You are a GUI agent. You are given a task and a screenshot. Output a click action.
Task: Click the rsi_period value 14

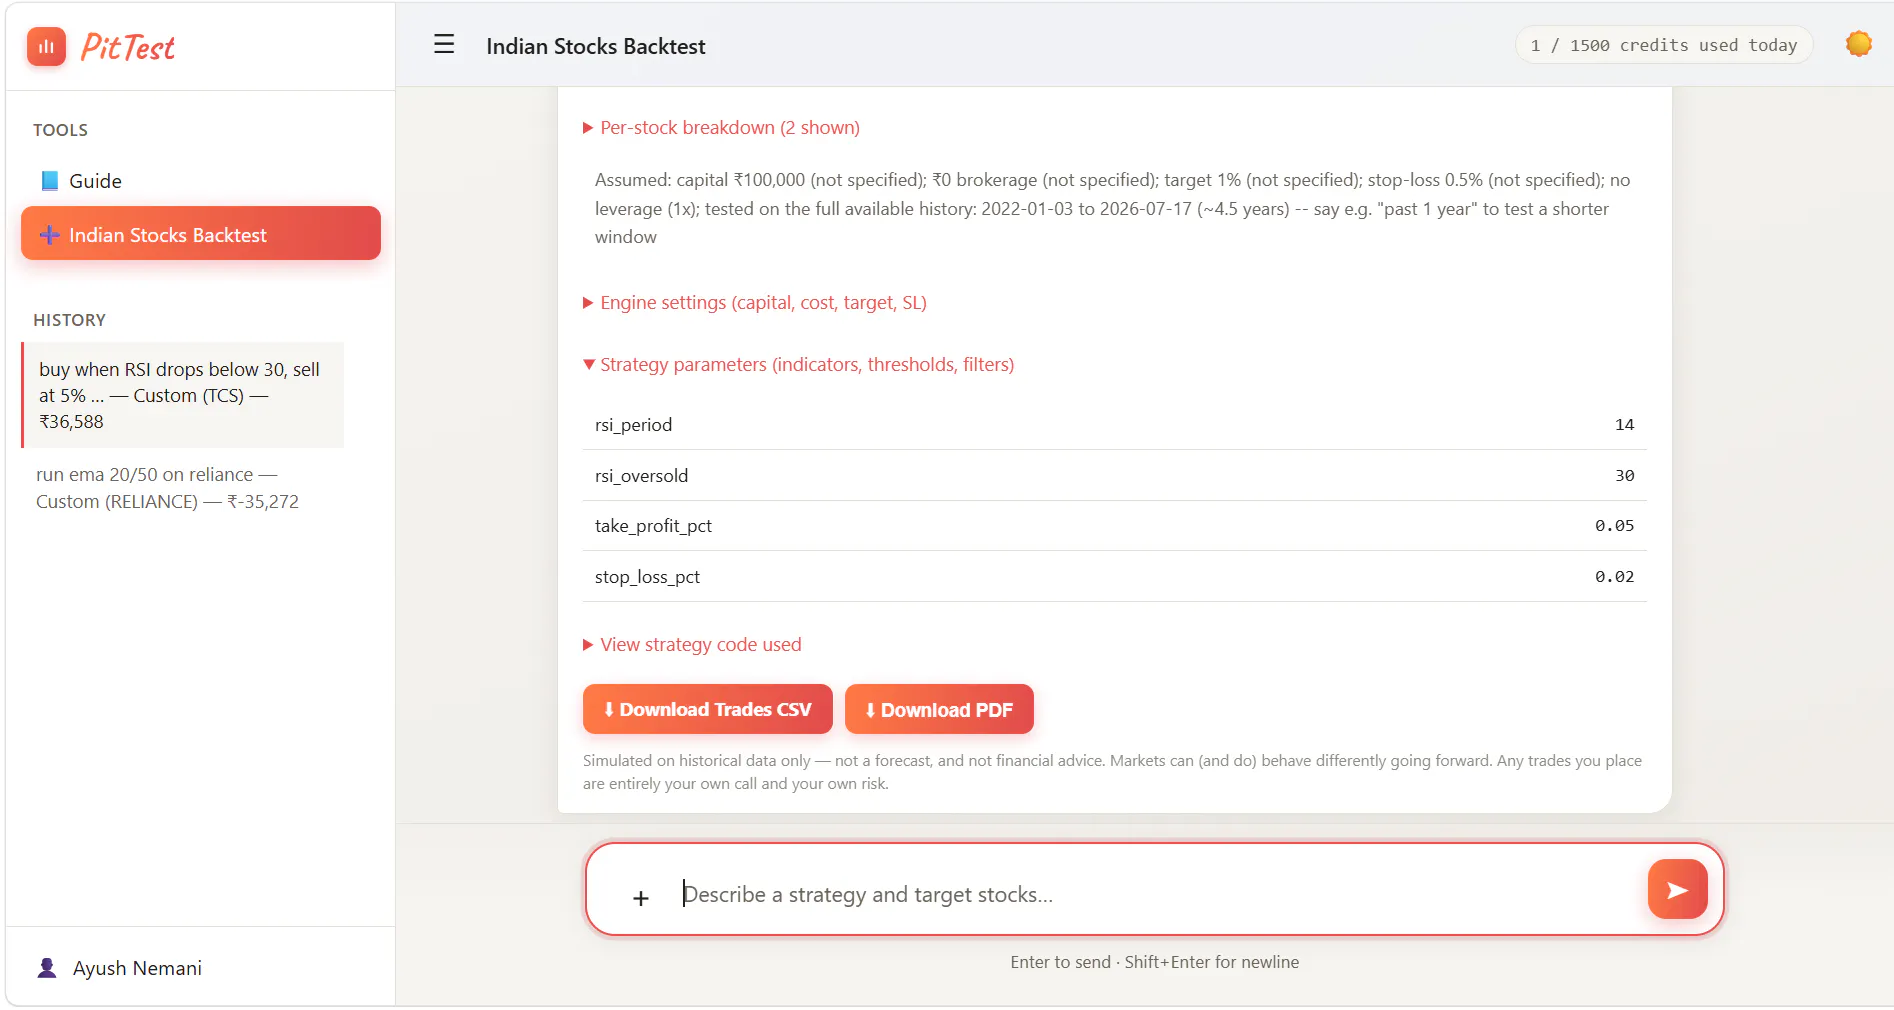(1624, 425)
